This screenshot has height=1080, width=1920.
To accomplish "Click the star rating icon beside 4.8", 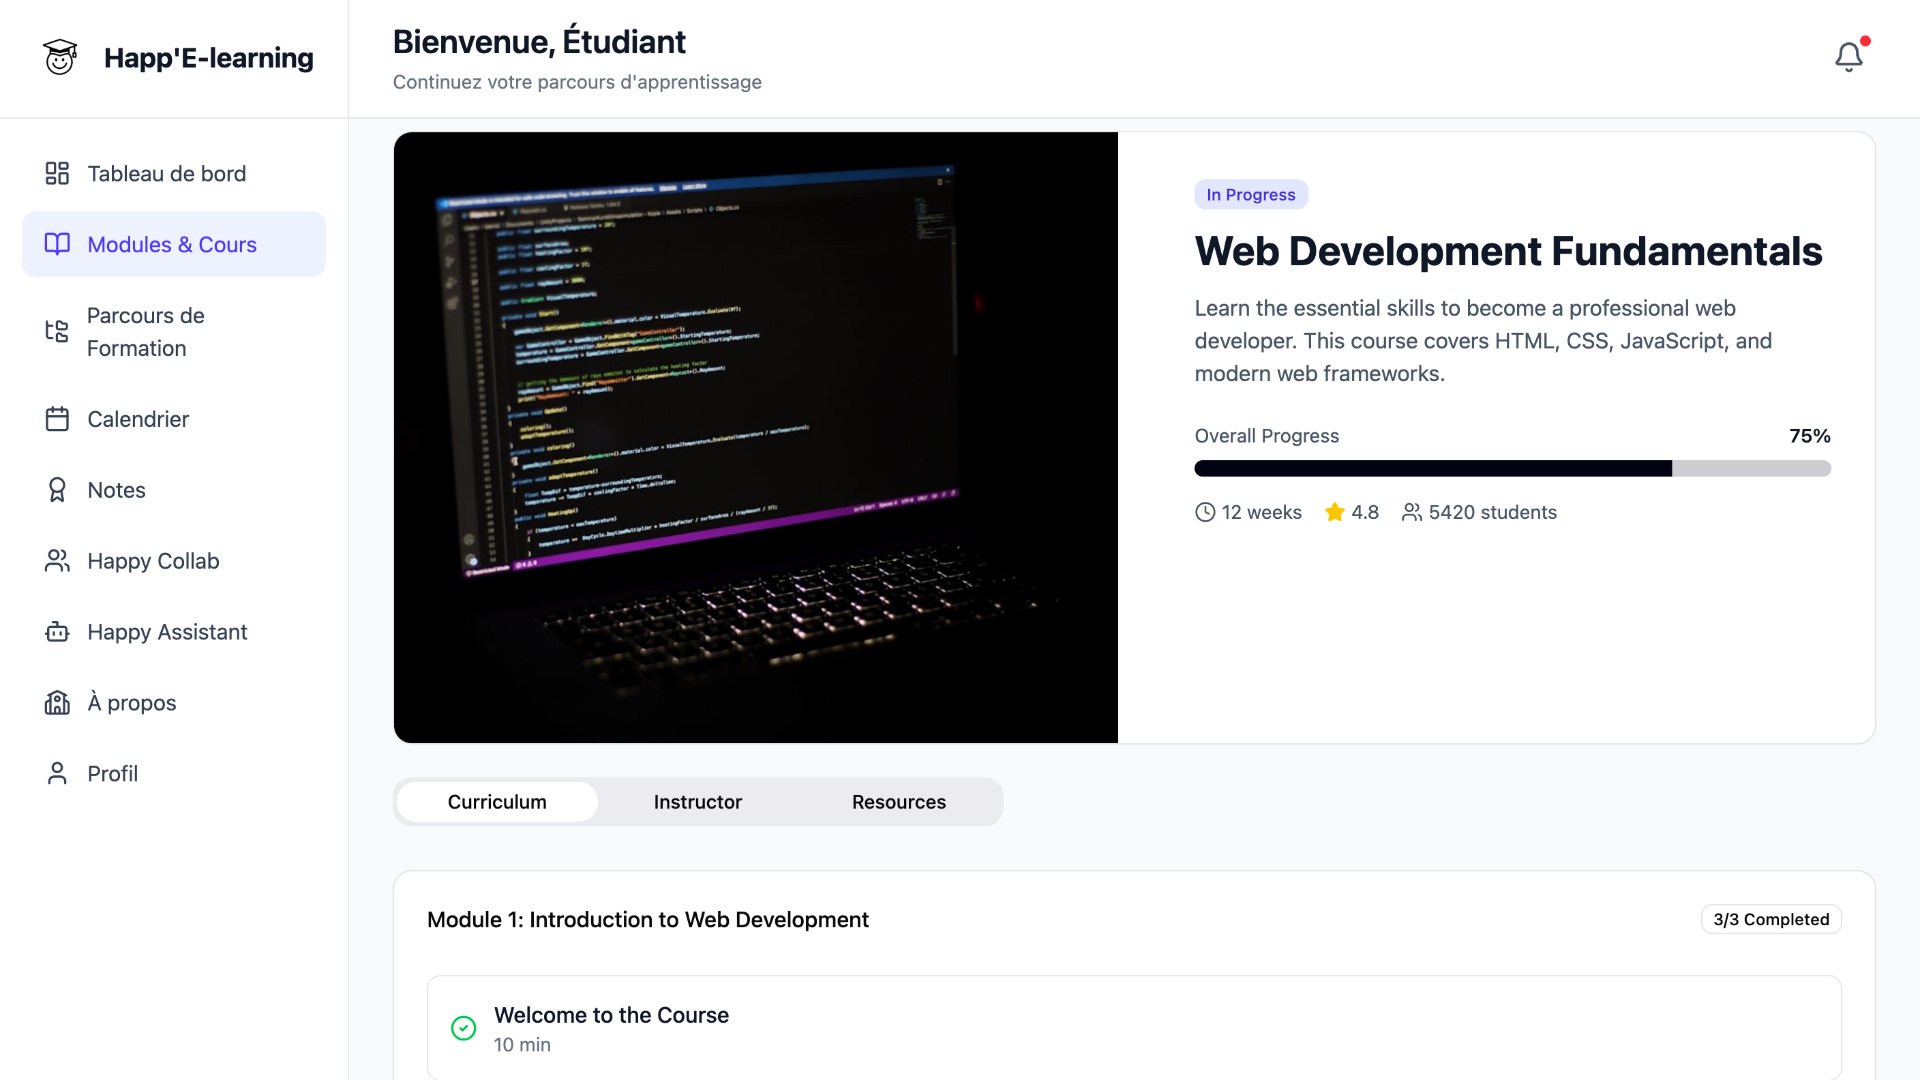I will coord(1334,512).
